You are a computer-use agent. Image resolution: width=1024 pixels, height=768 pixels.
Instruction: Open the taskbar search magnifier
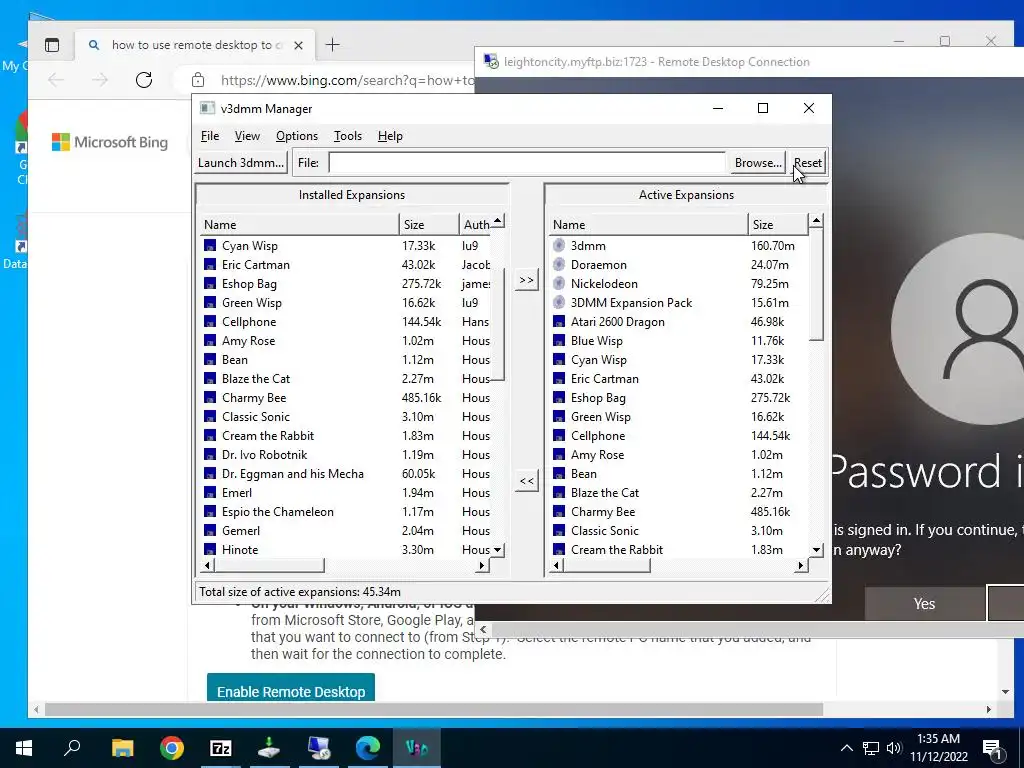tap(72, 748)
